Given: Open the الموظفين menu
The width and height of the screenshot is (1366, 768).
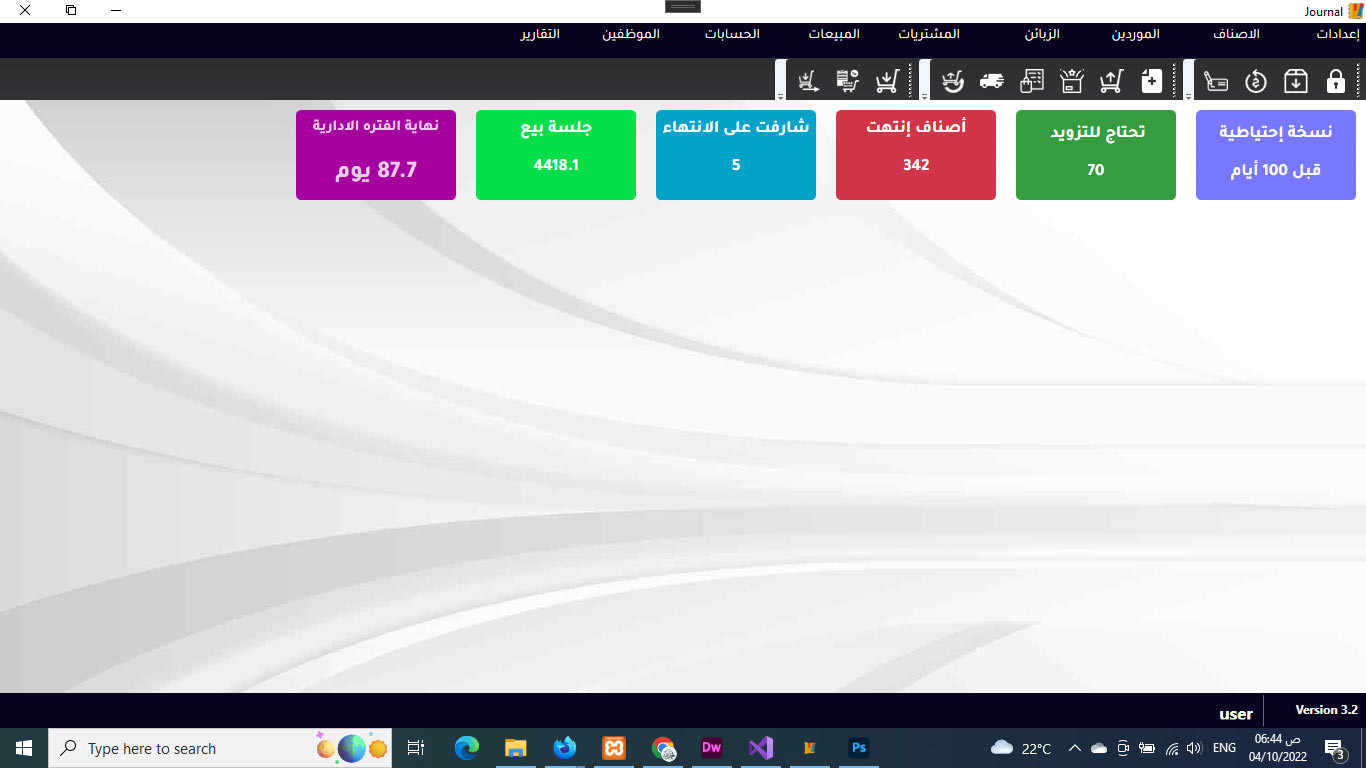Looking at the screenshot, I should [631, 34].
